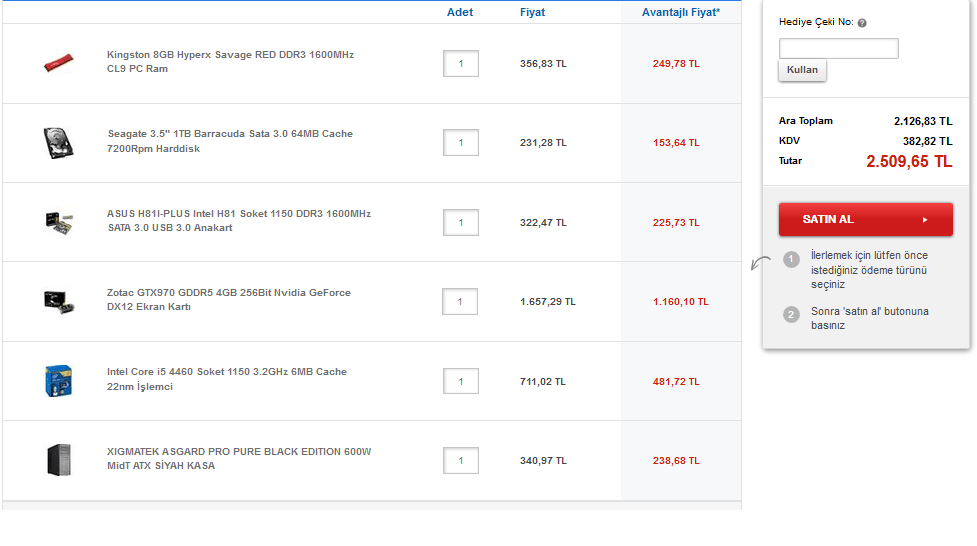
Task: Click the Intel Core i5 processor thumbnail
Action: pyautogui.click(x=58, y=381)
